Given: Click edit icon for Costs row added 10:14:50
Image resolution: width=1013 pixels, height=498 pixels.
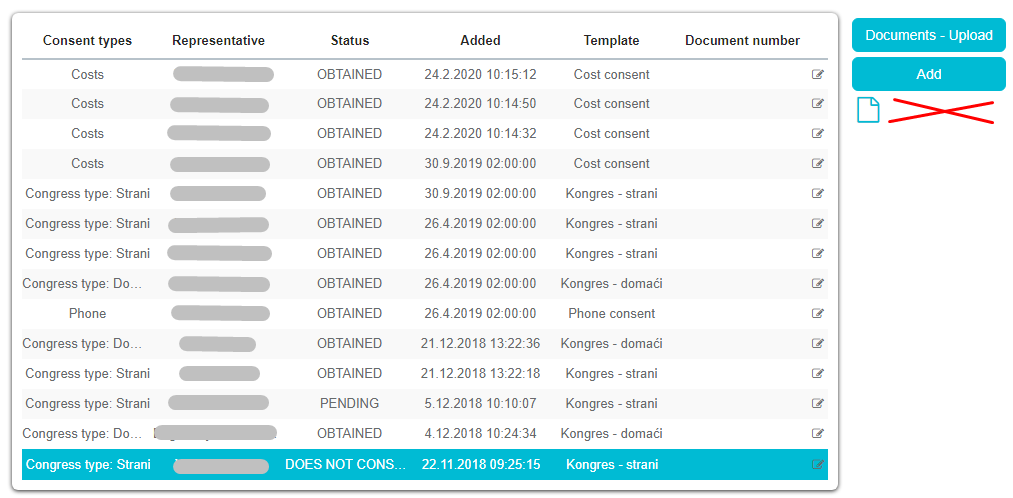Looking at the screenshot, I should (818, 104).
